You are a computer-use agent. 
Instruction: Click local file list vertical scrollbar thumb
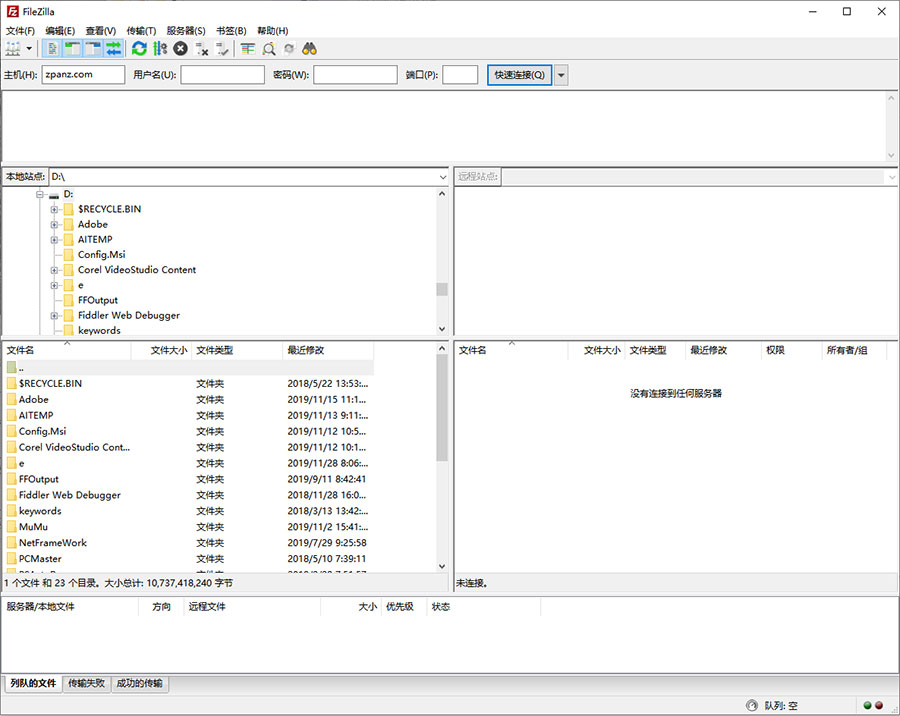click(441, 408)
